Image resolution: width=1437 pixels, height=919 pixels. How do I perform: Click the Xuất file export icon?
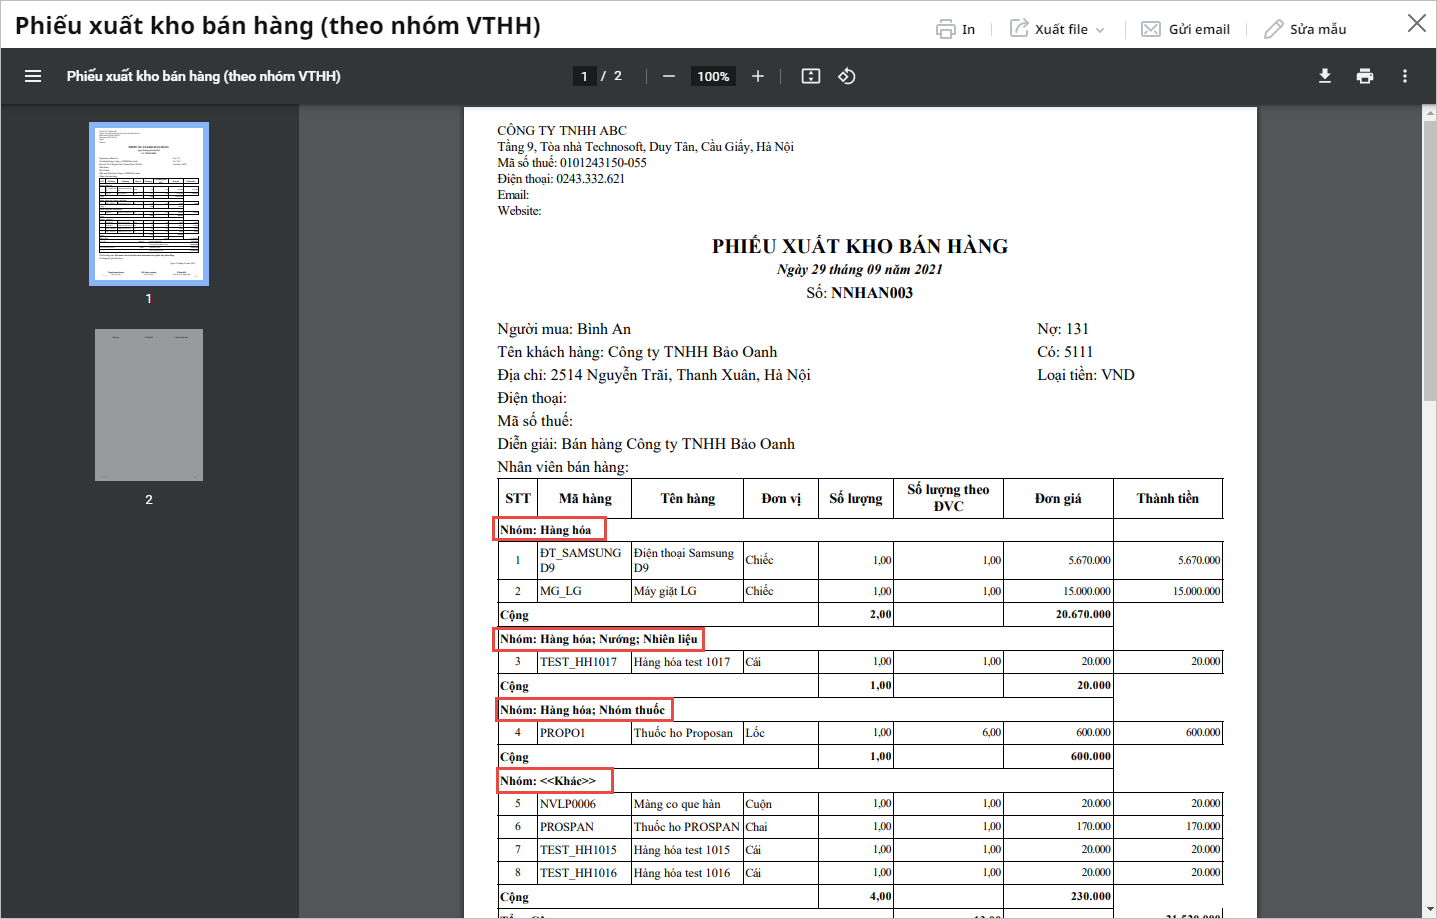(x=1019, y=28)
